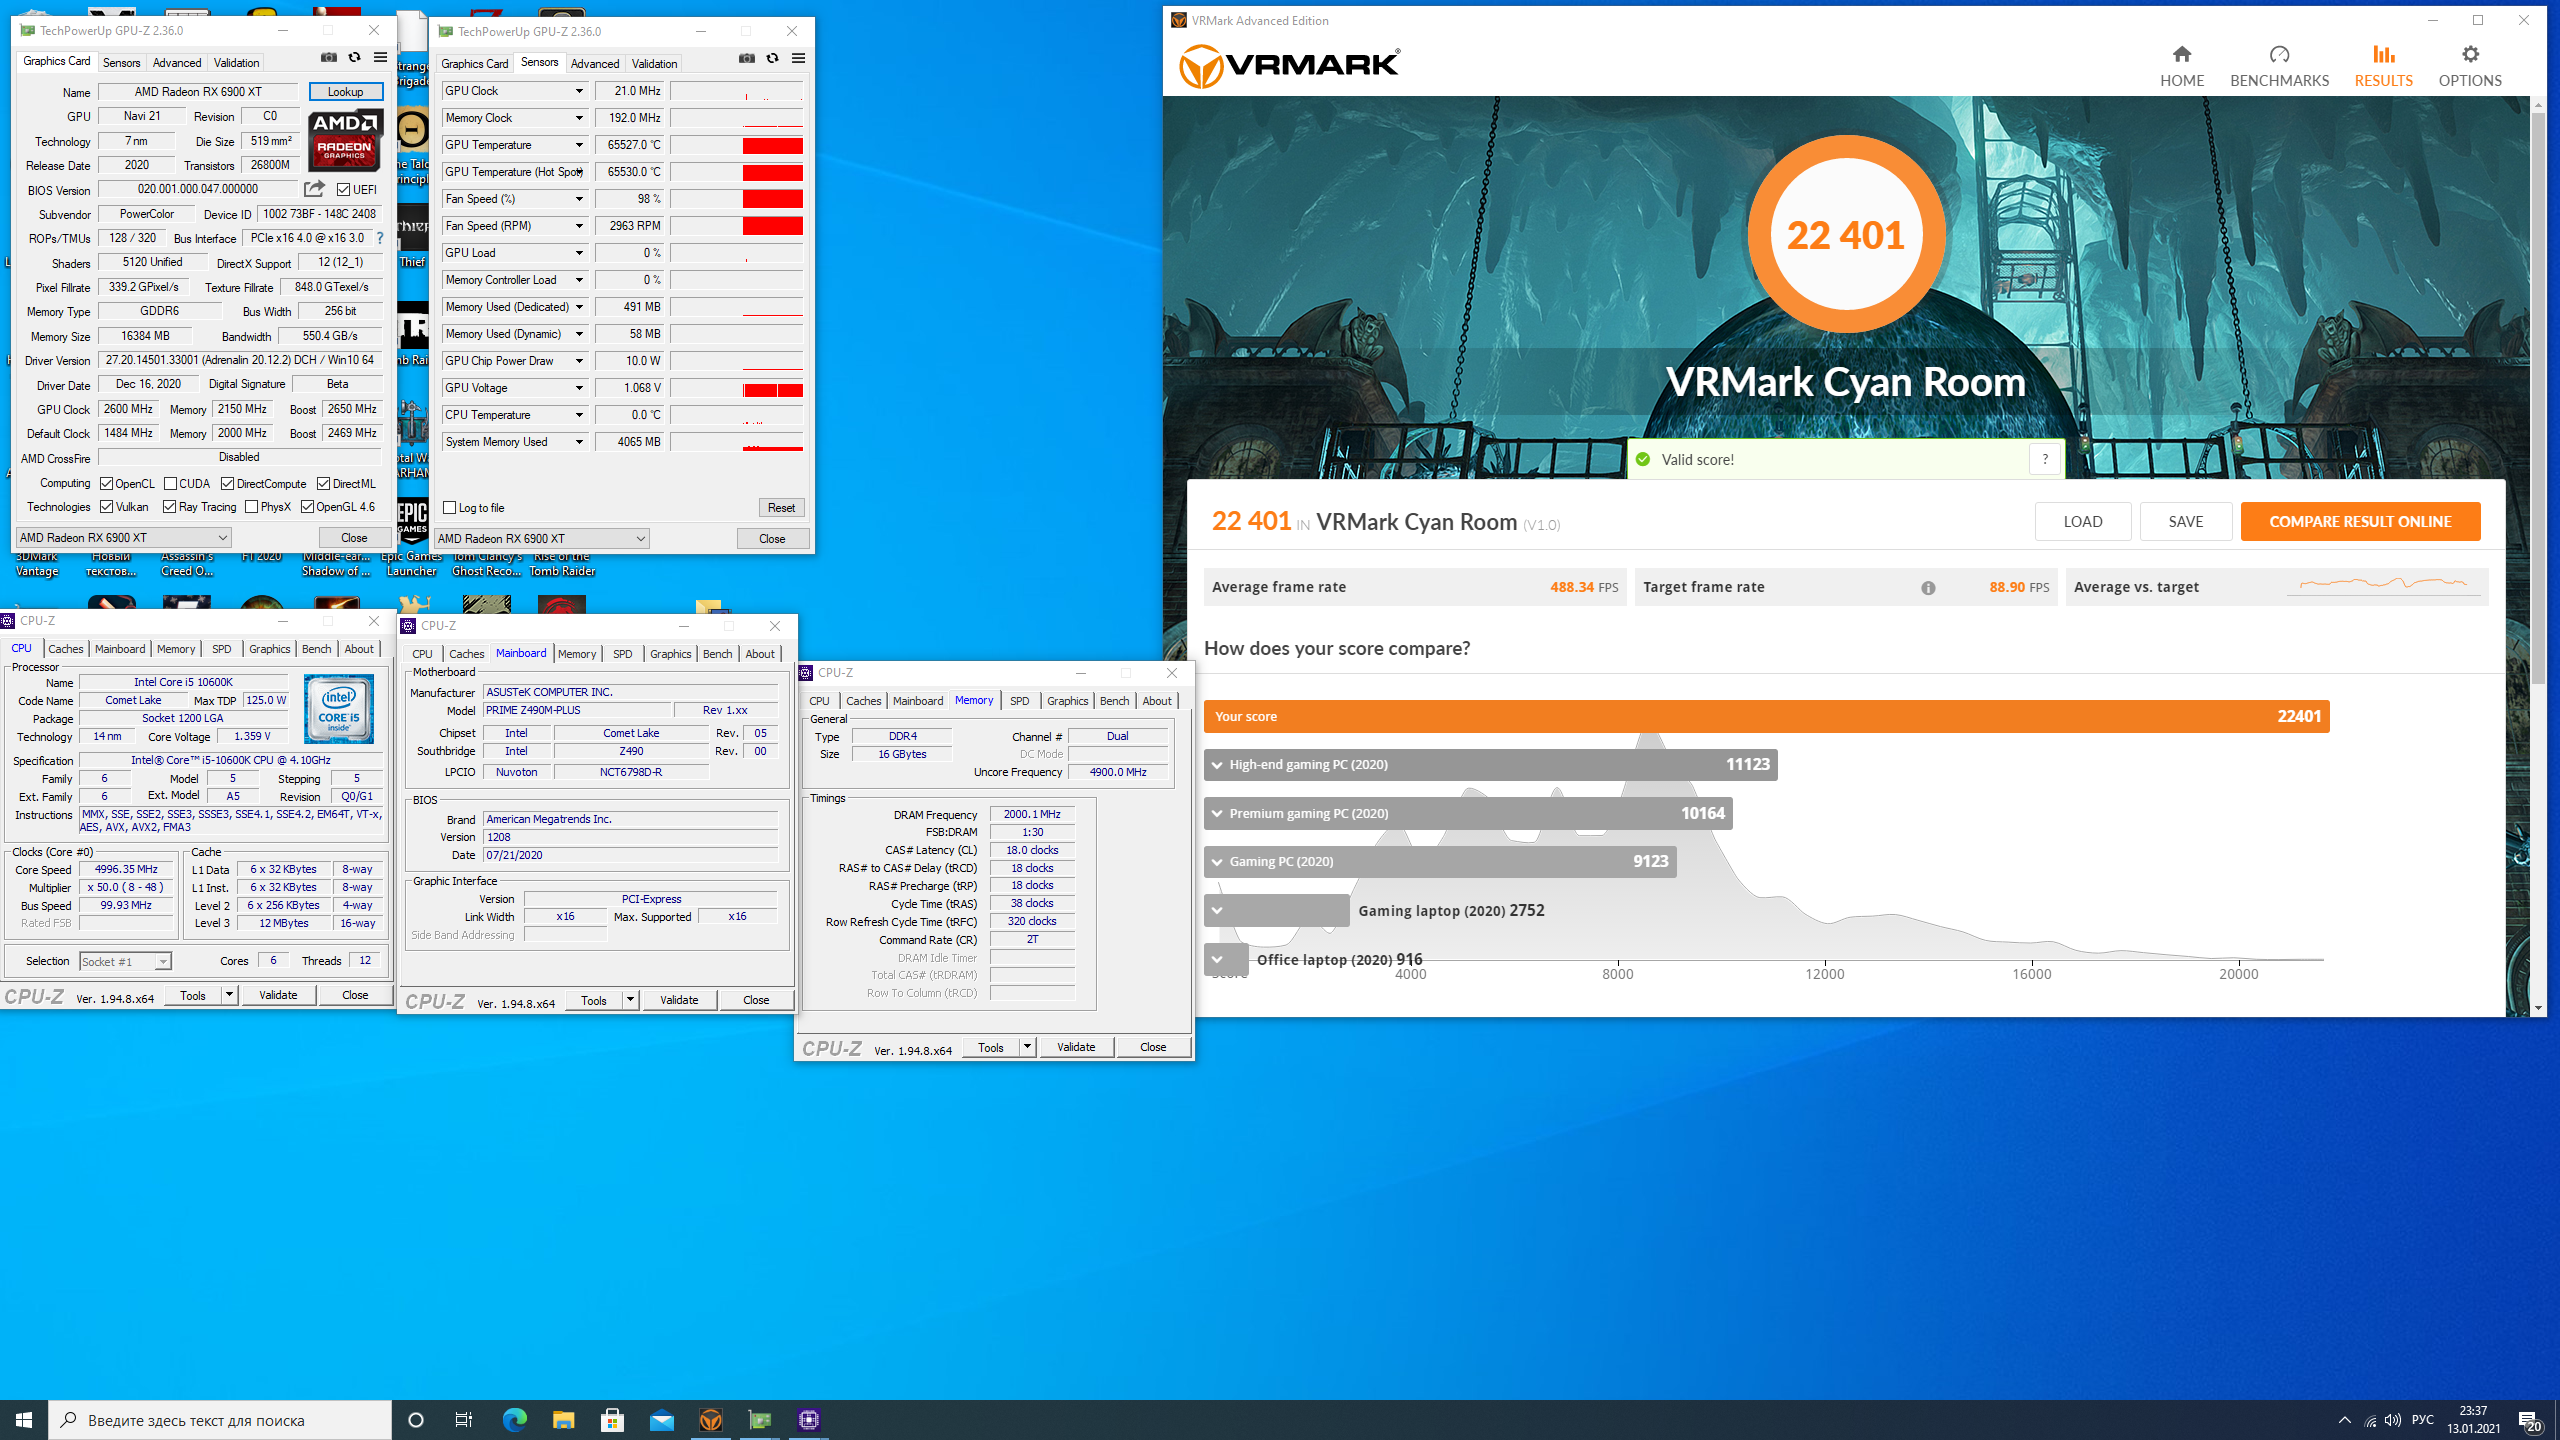Toggle the Ray Tracing checkbox

point(169,507)
